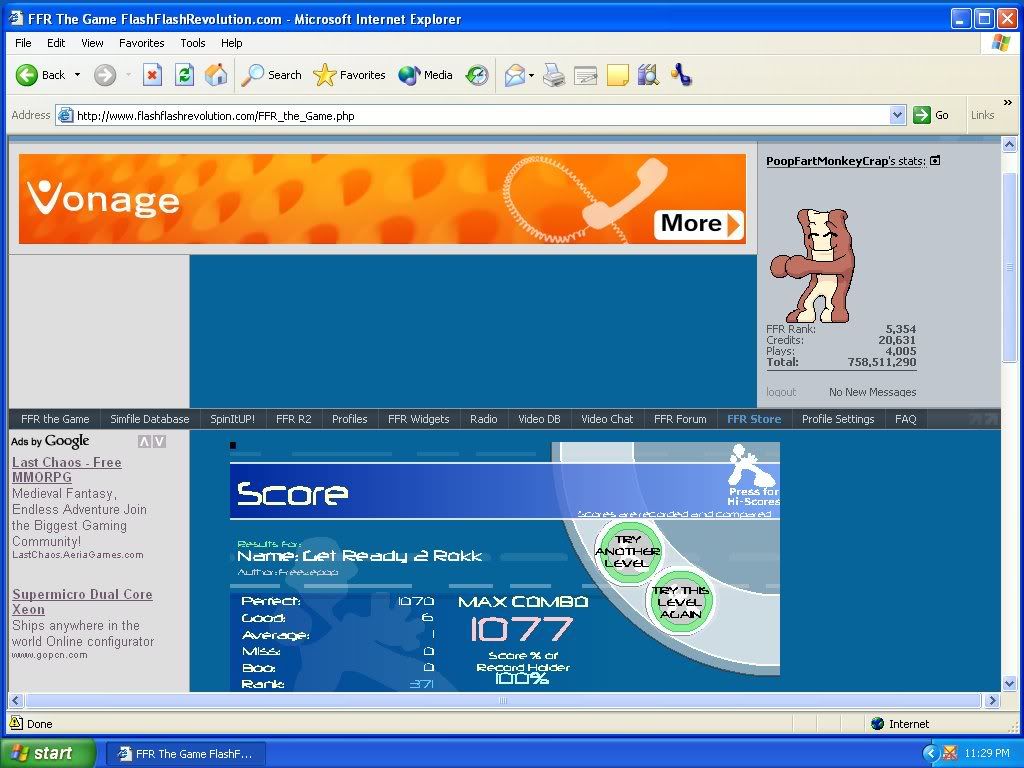This screenshot has width=1024, height=768.
Task: Click the URL address input field
Action: click(x=480, y=116)
